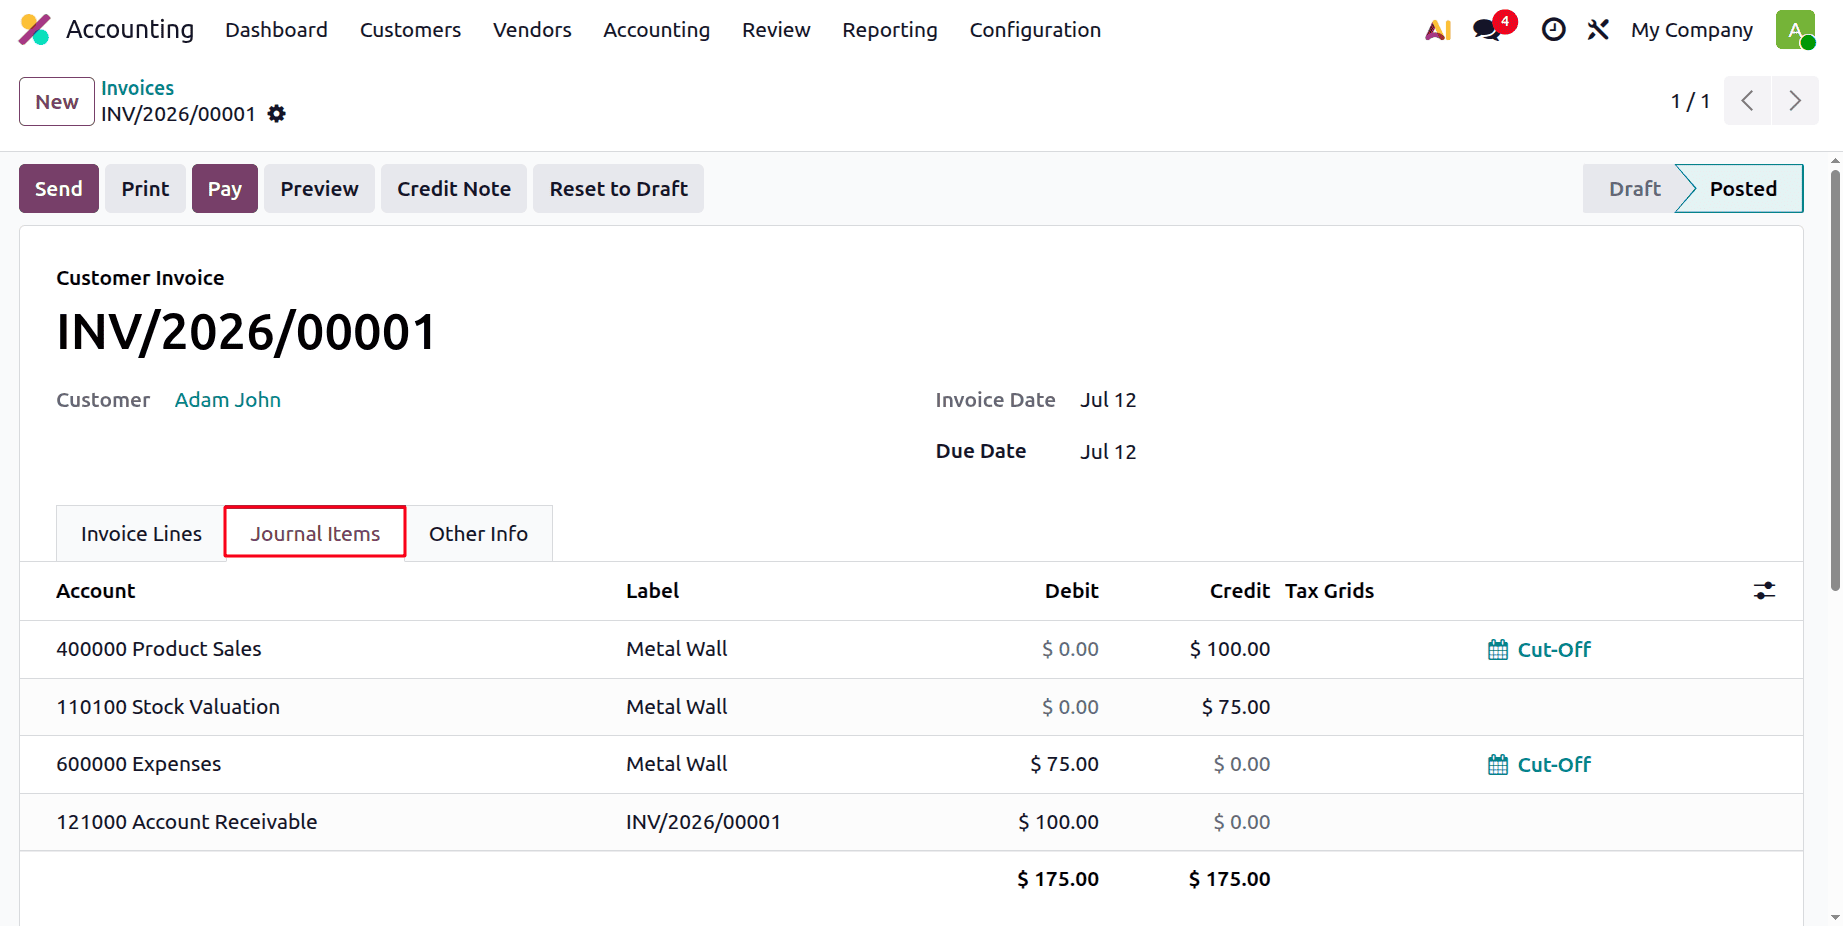Click the Debit column header
This screenshot has height=926, width=1843.
tap(1071, 591)
